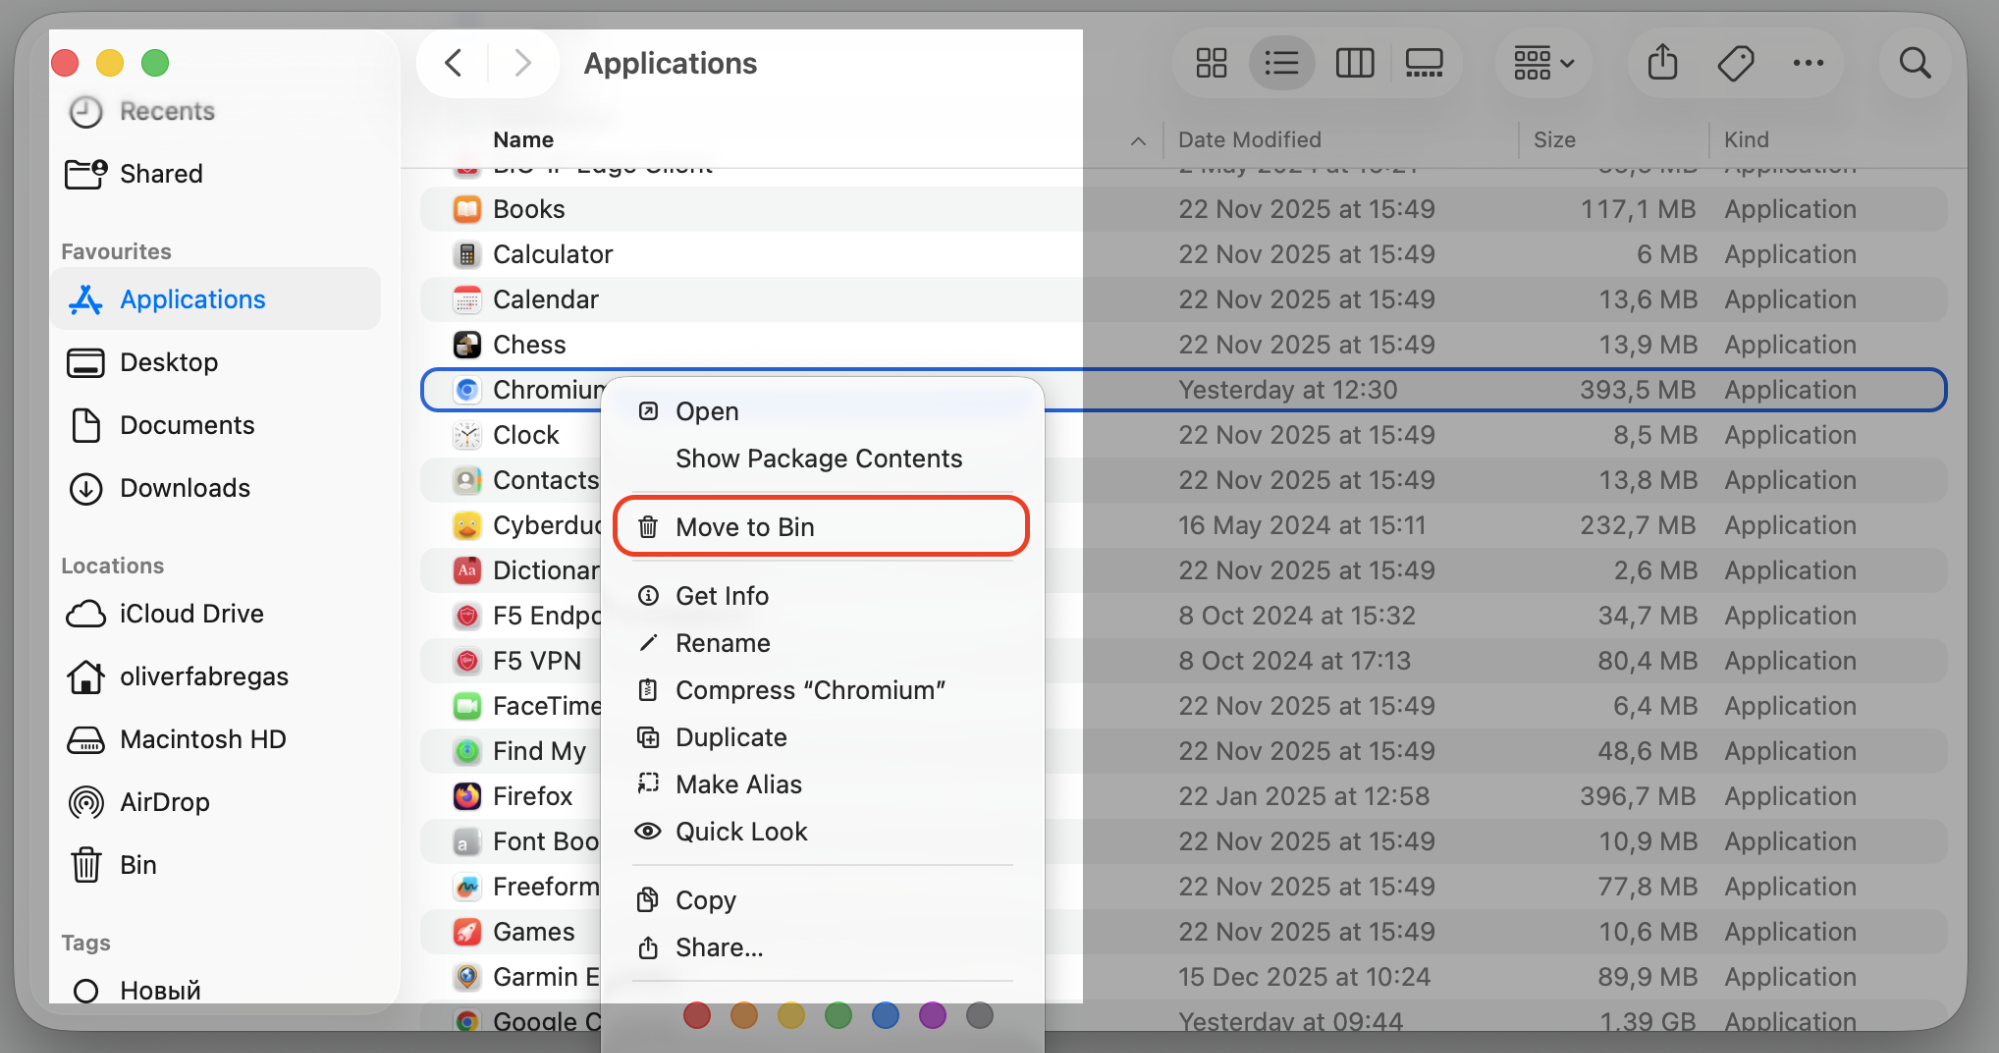The width and height of the screenshot is (1999, 1053).
Task: Select the Dictionary app icon
Action: click(x=467, y=570)
